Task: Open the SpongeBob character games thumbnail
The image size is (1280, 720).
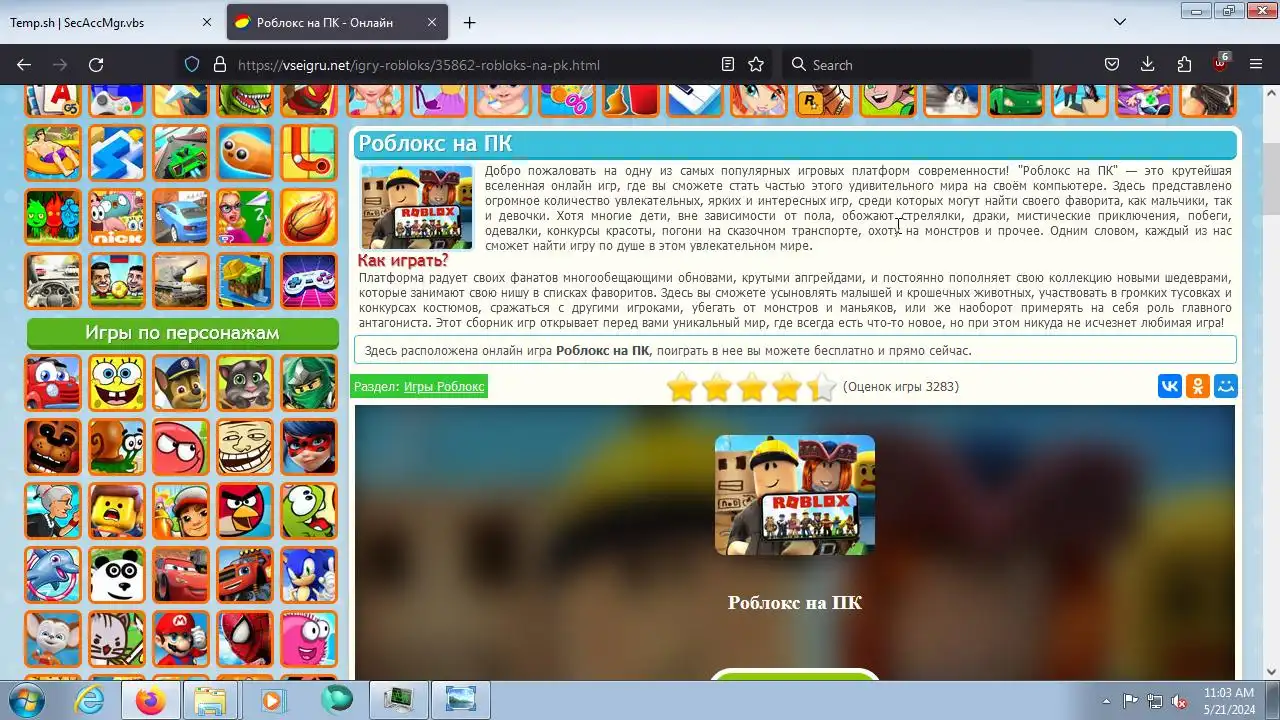Action: [117, 383]
